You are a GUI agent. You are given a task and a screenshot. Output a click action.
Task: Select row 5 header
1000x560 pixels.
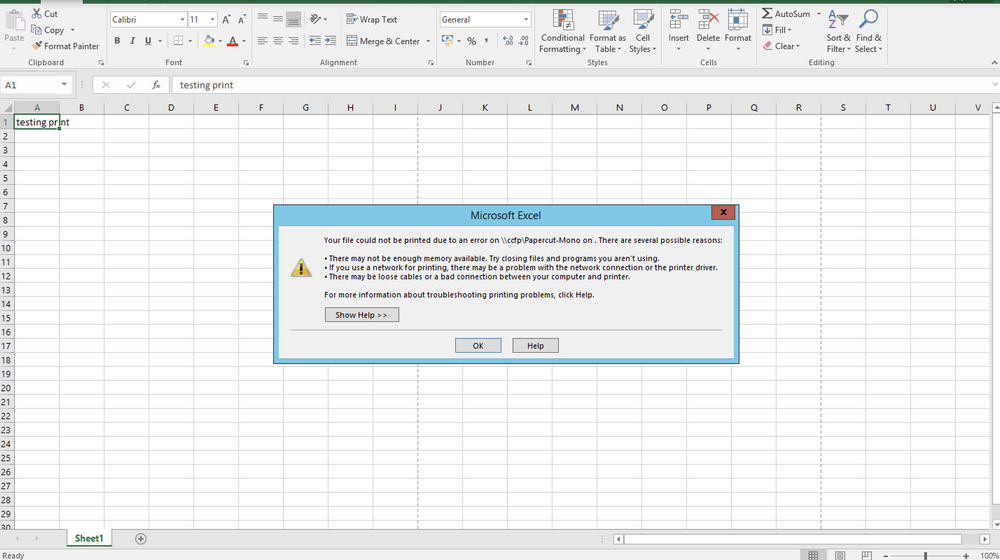point(6,178)
